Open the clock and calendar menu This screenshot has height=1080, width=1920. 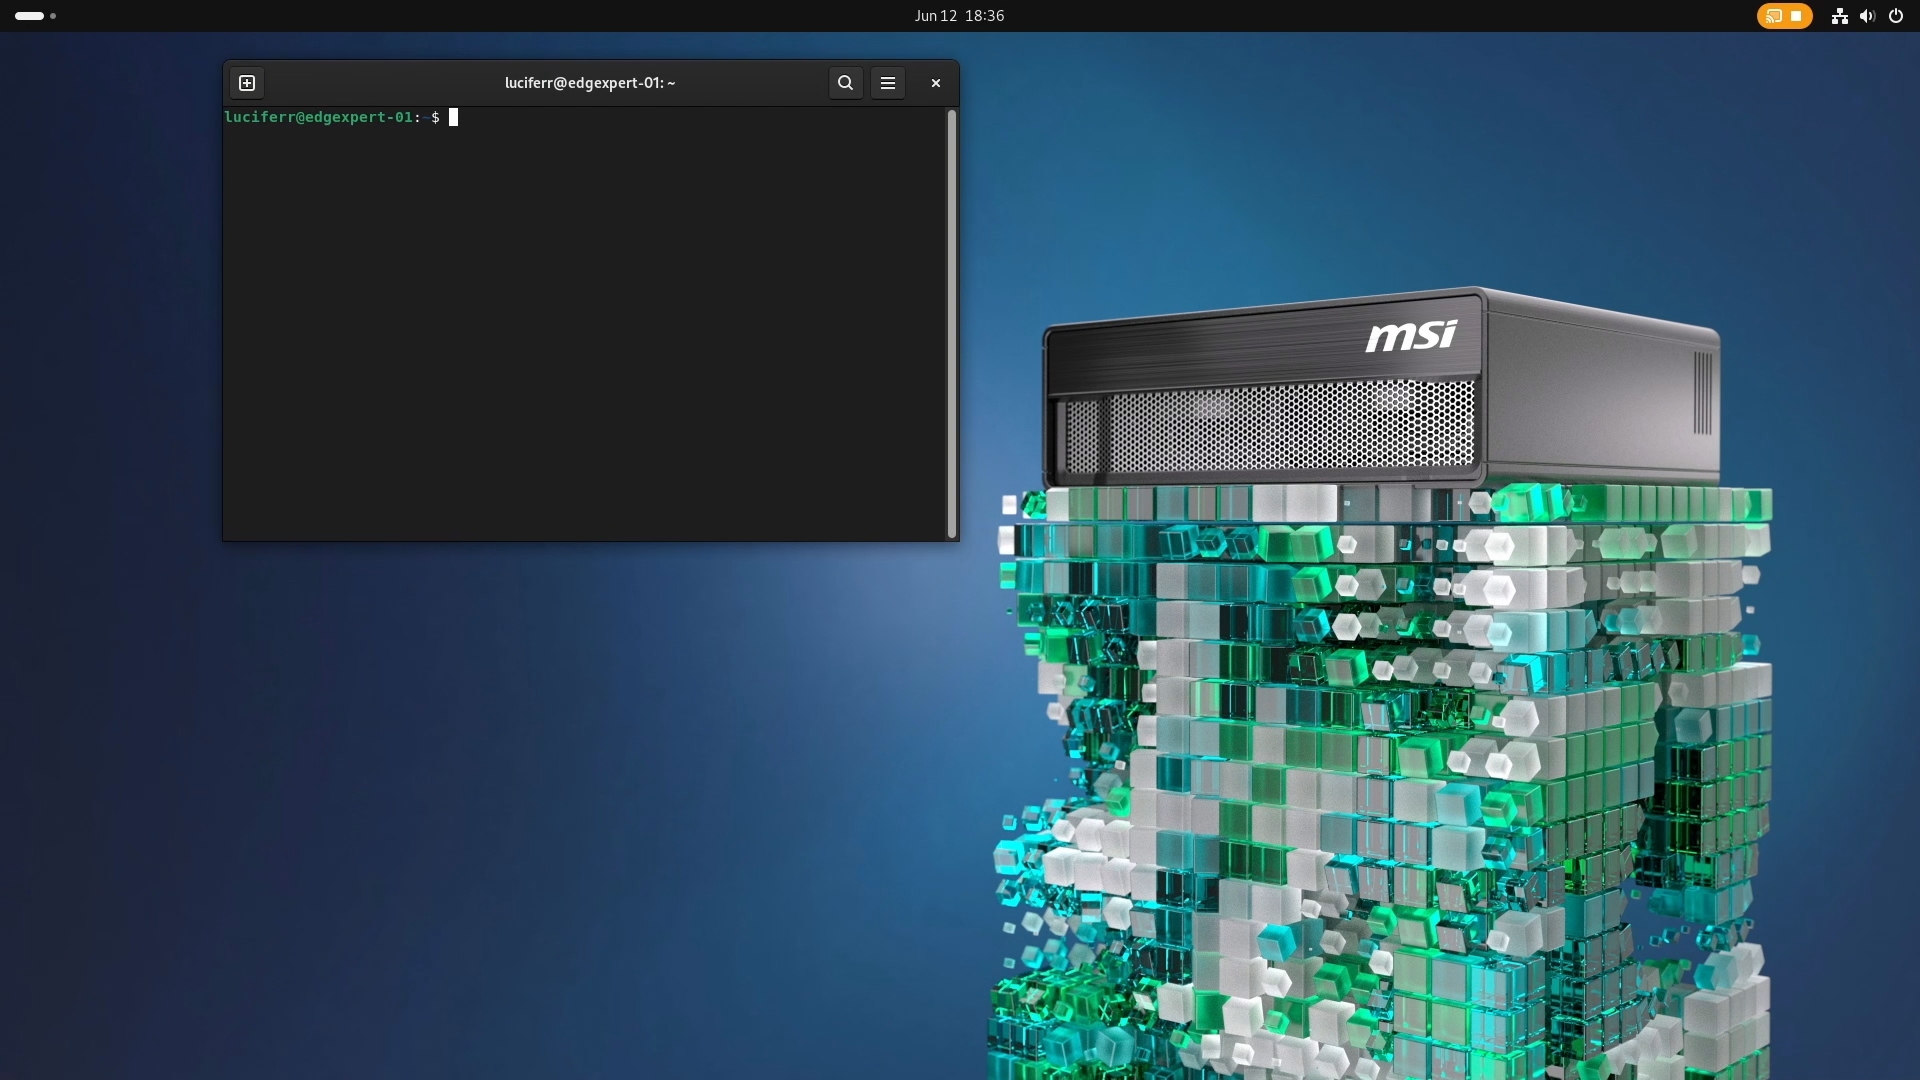point(959,16)
